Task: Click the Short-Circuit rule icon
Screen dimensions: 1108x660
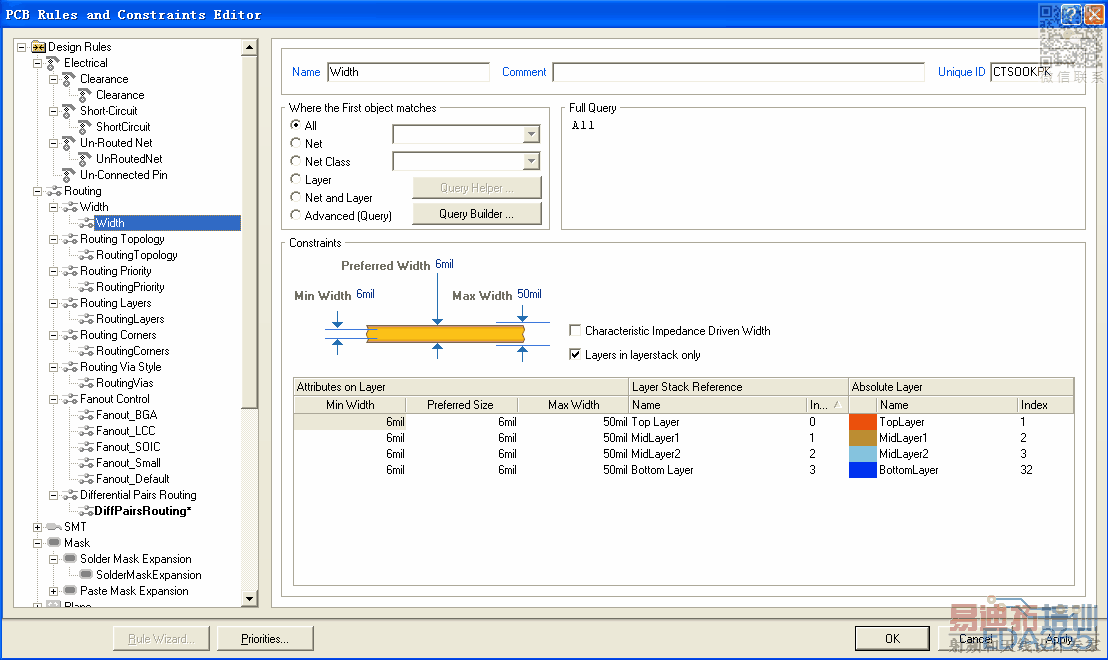Action: coord(69,111)
